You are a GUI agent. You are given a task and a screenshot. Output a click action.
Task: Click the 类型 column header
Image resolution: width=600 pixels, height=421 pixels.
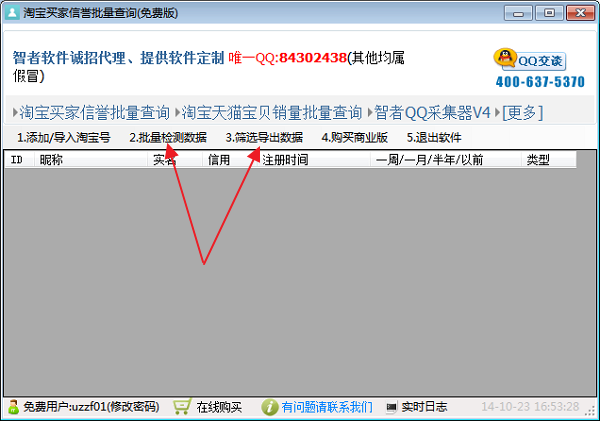(x=549, y=160)
